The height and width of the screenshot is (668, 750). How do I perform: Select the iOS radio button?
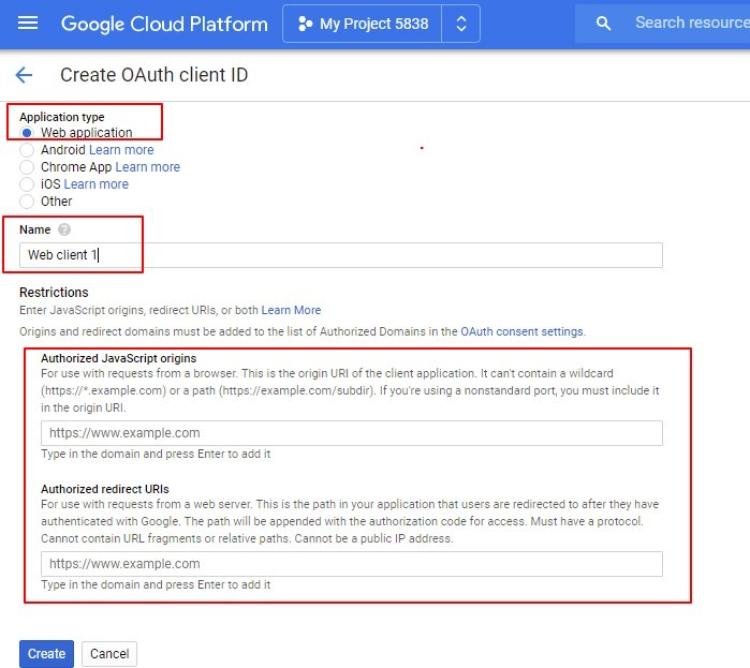(27, 184)
